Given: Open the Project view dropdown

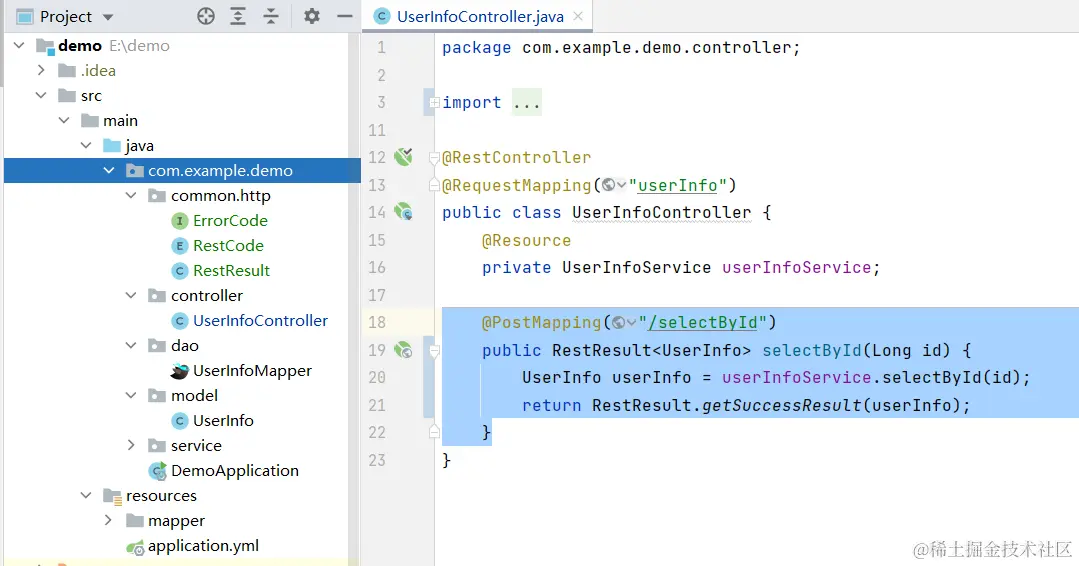Looking at the screenshot, I should coord(107,17).
